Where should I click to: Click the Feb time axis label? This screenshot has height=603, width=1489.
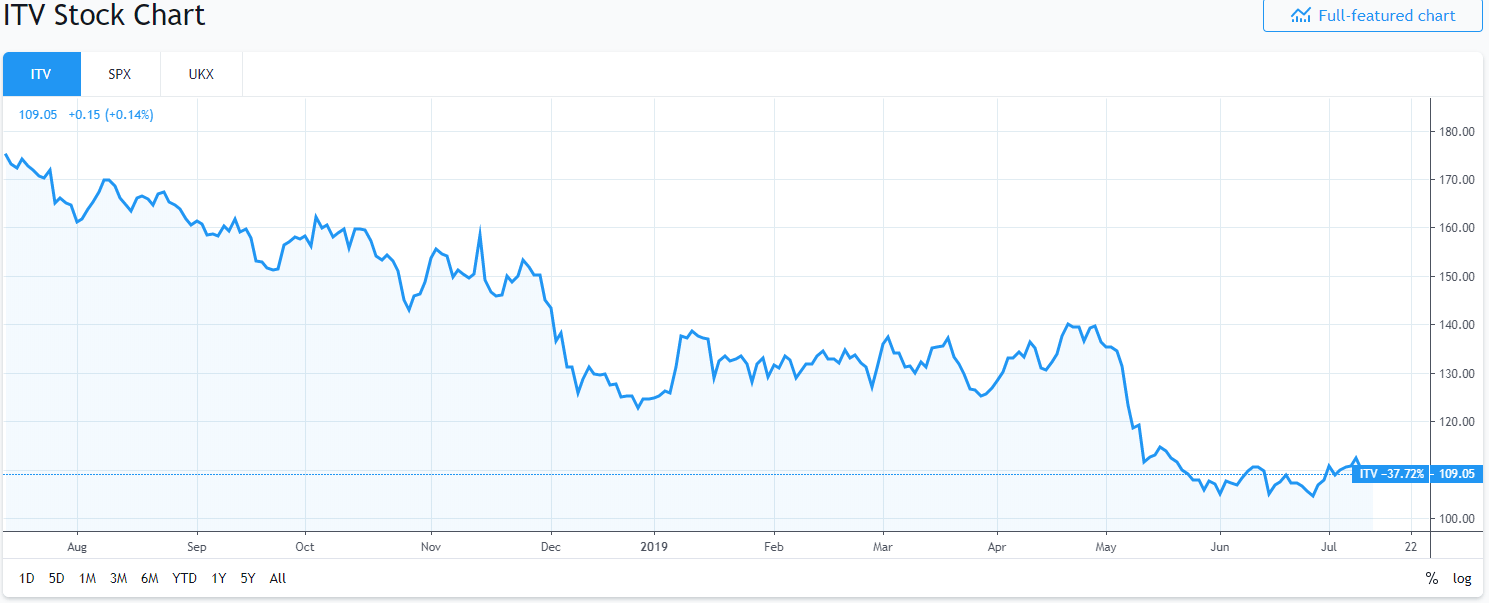[x=774, y=547]
